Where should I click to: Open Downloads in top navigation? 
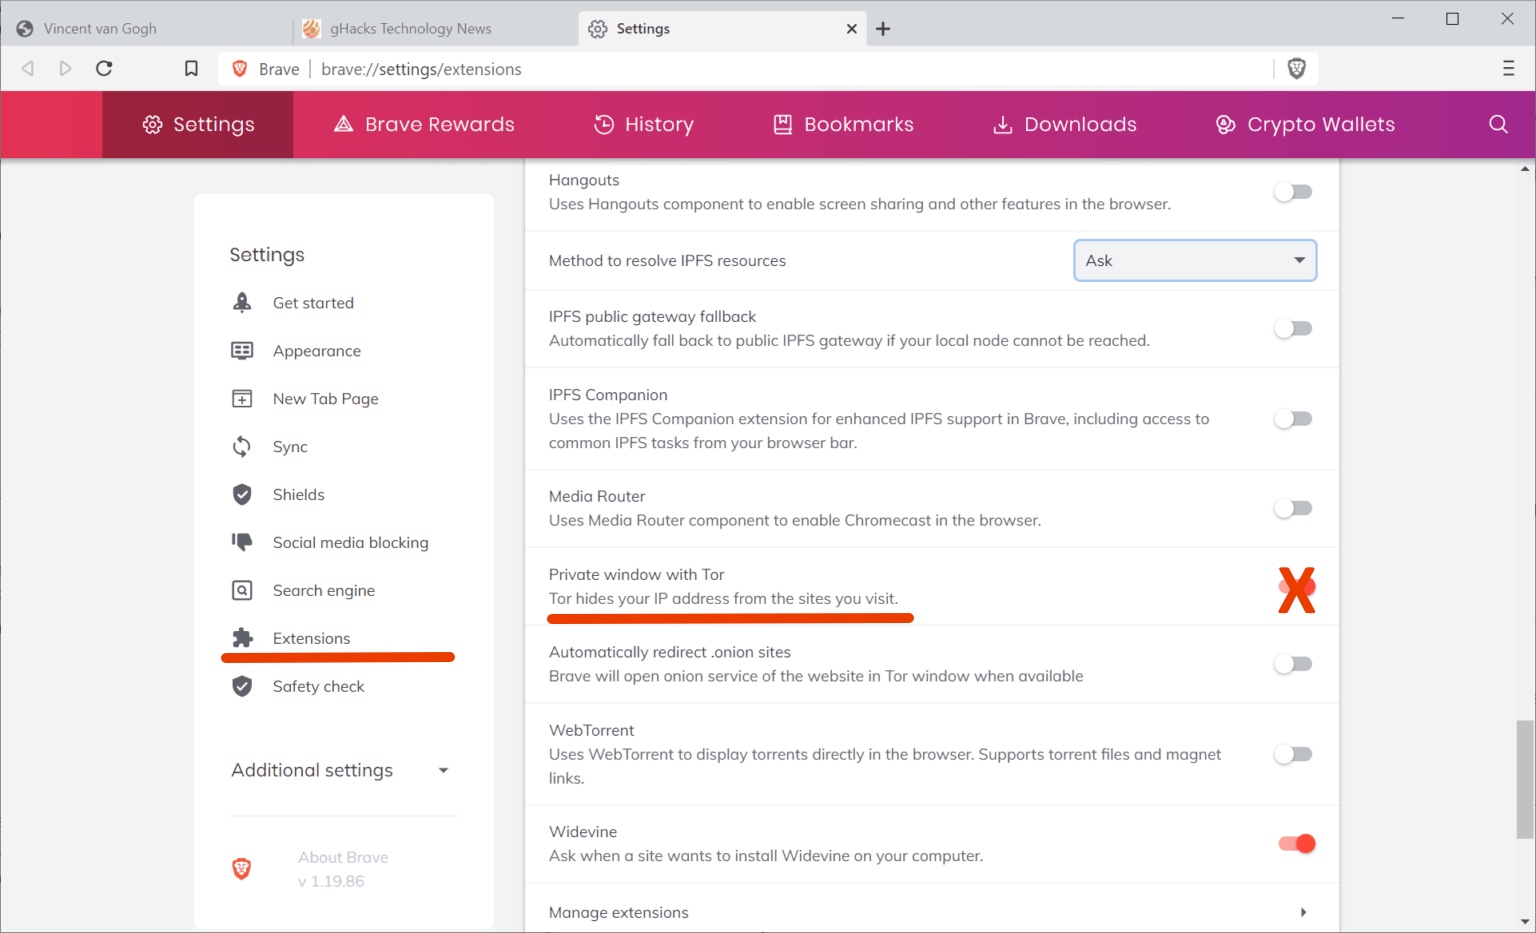[x=1064, y=124]
